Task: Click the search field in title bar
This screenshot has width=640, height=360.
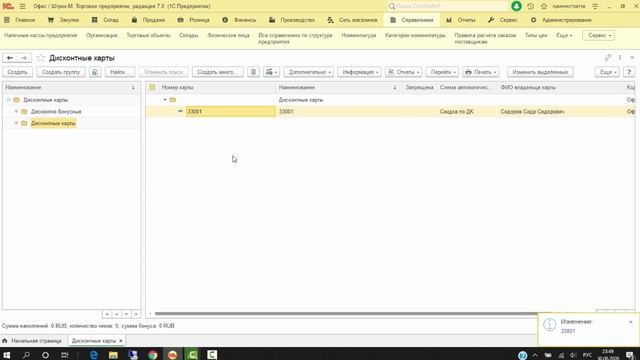Action: pyautogui.click(x=449, y=6)
